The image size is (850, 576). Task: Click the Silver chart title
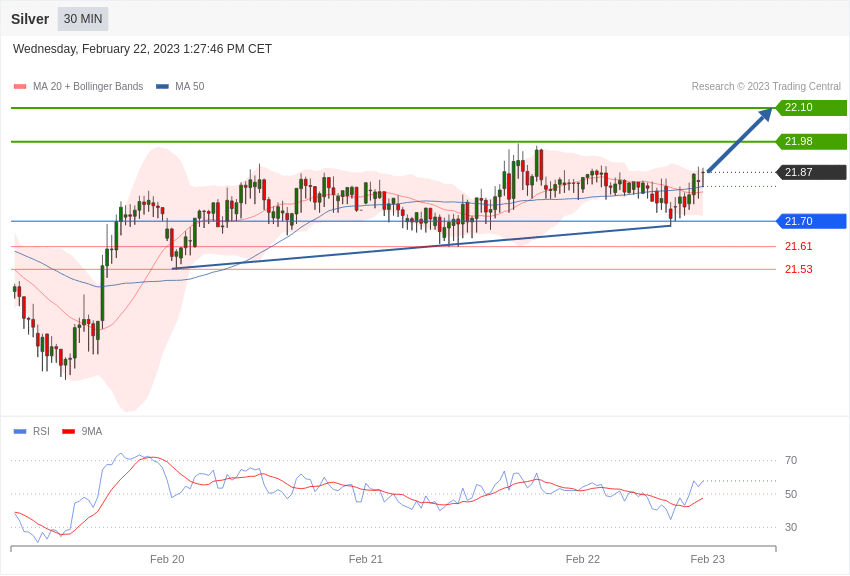pos(30,19)
